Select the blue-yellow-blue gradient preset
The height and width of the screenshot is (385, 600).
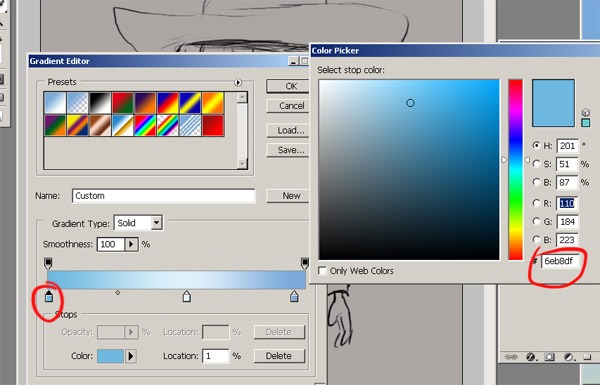(191, 103)
